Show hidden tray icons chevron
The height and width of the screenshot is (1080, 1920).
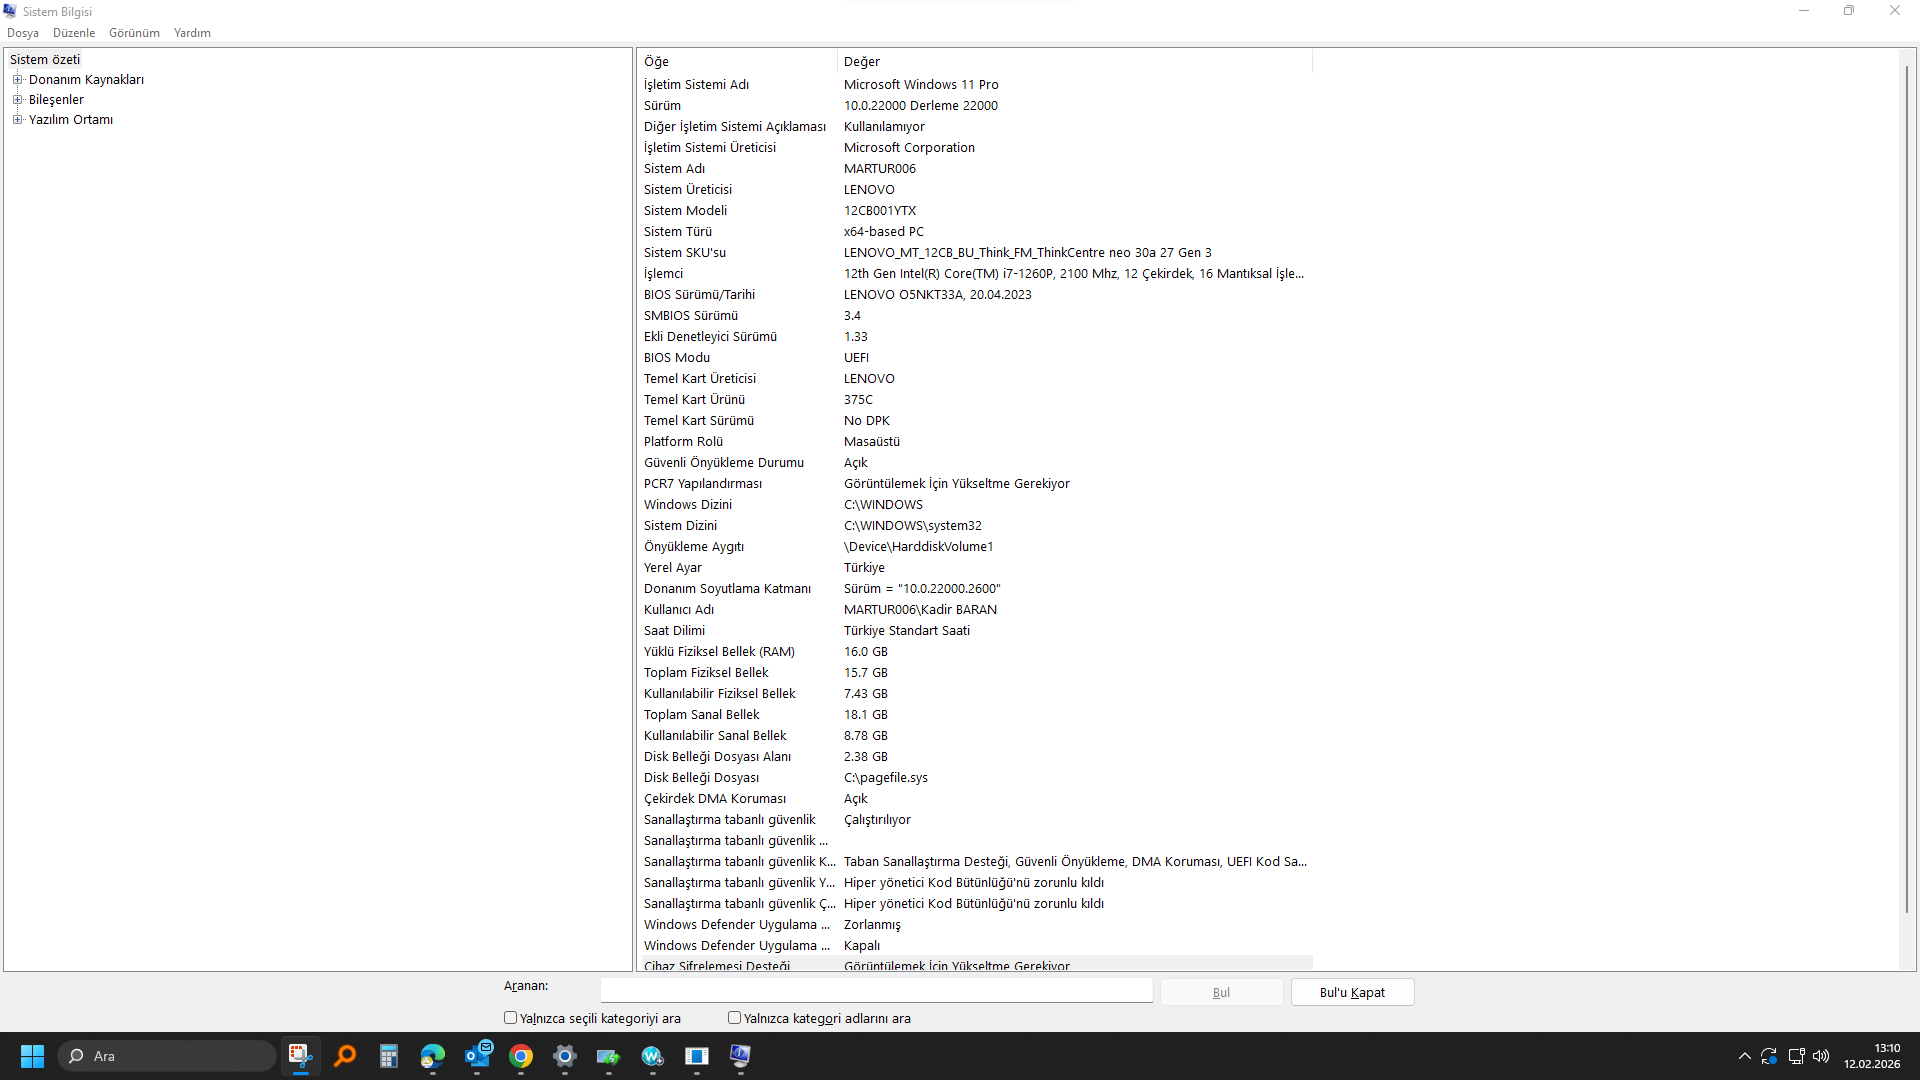coord(1745,1056)
